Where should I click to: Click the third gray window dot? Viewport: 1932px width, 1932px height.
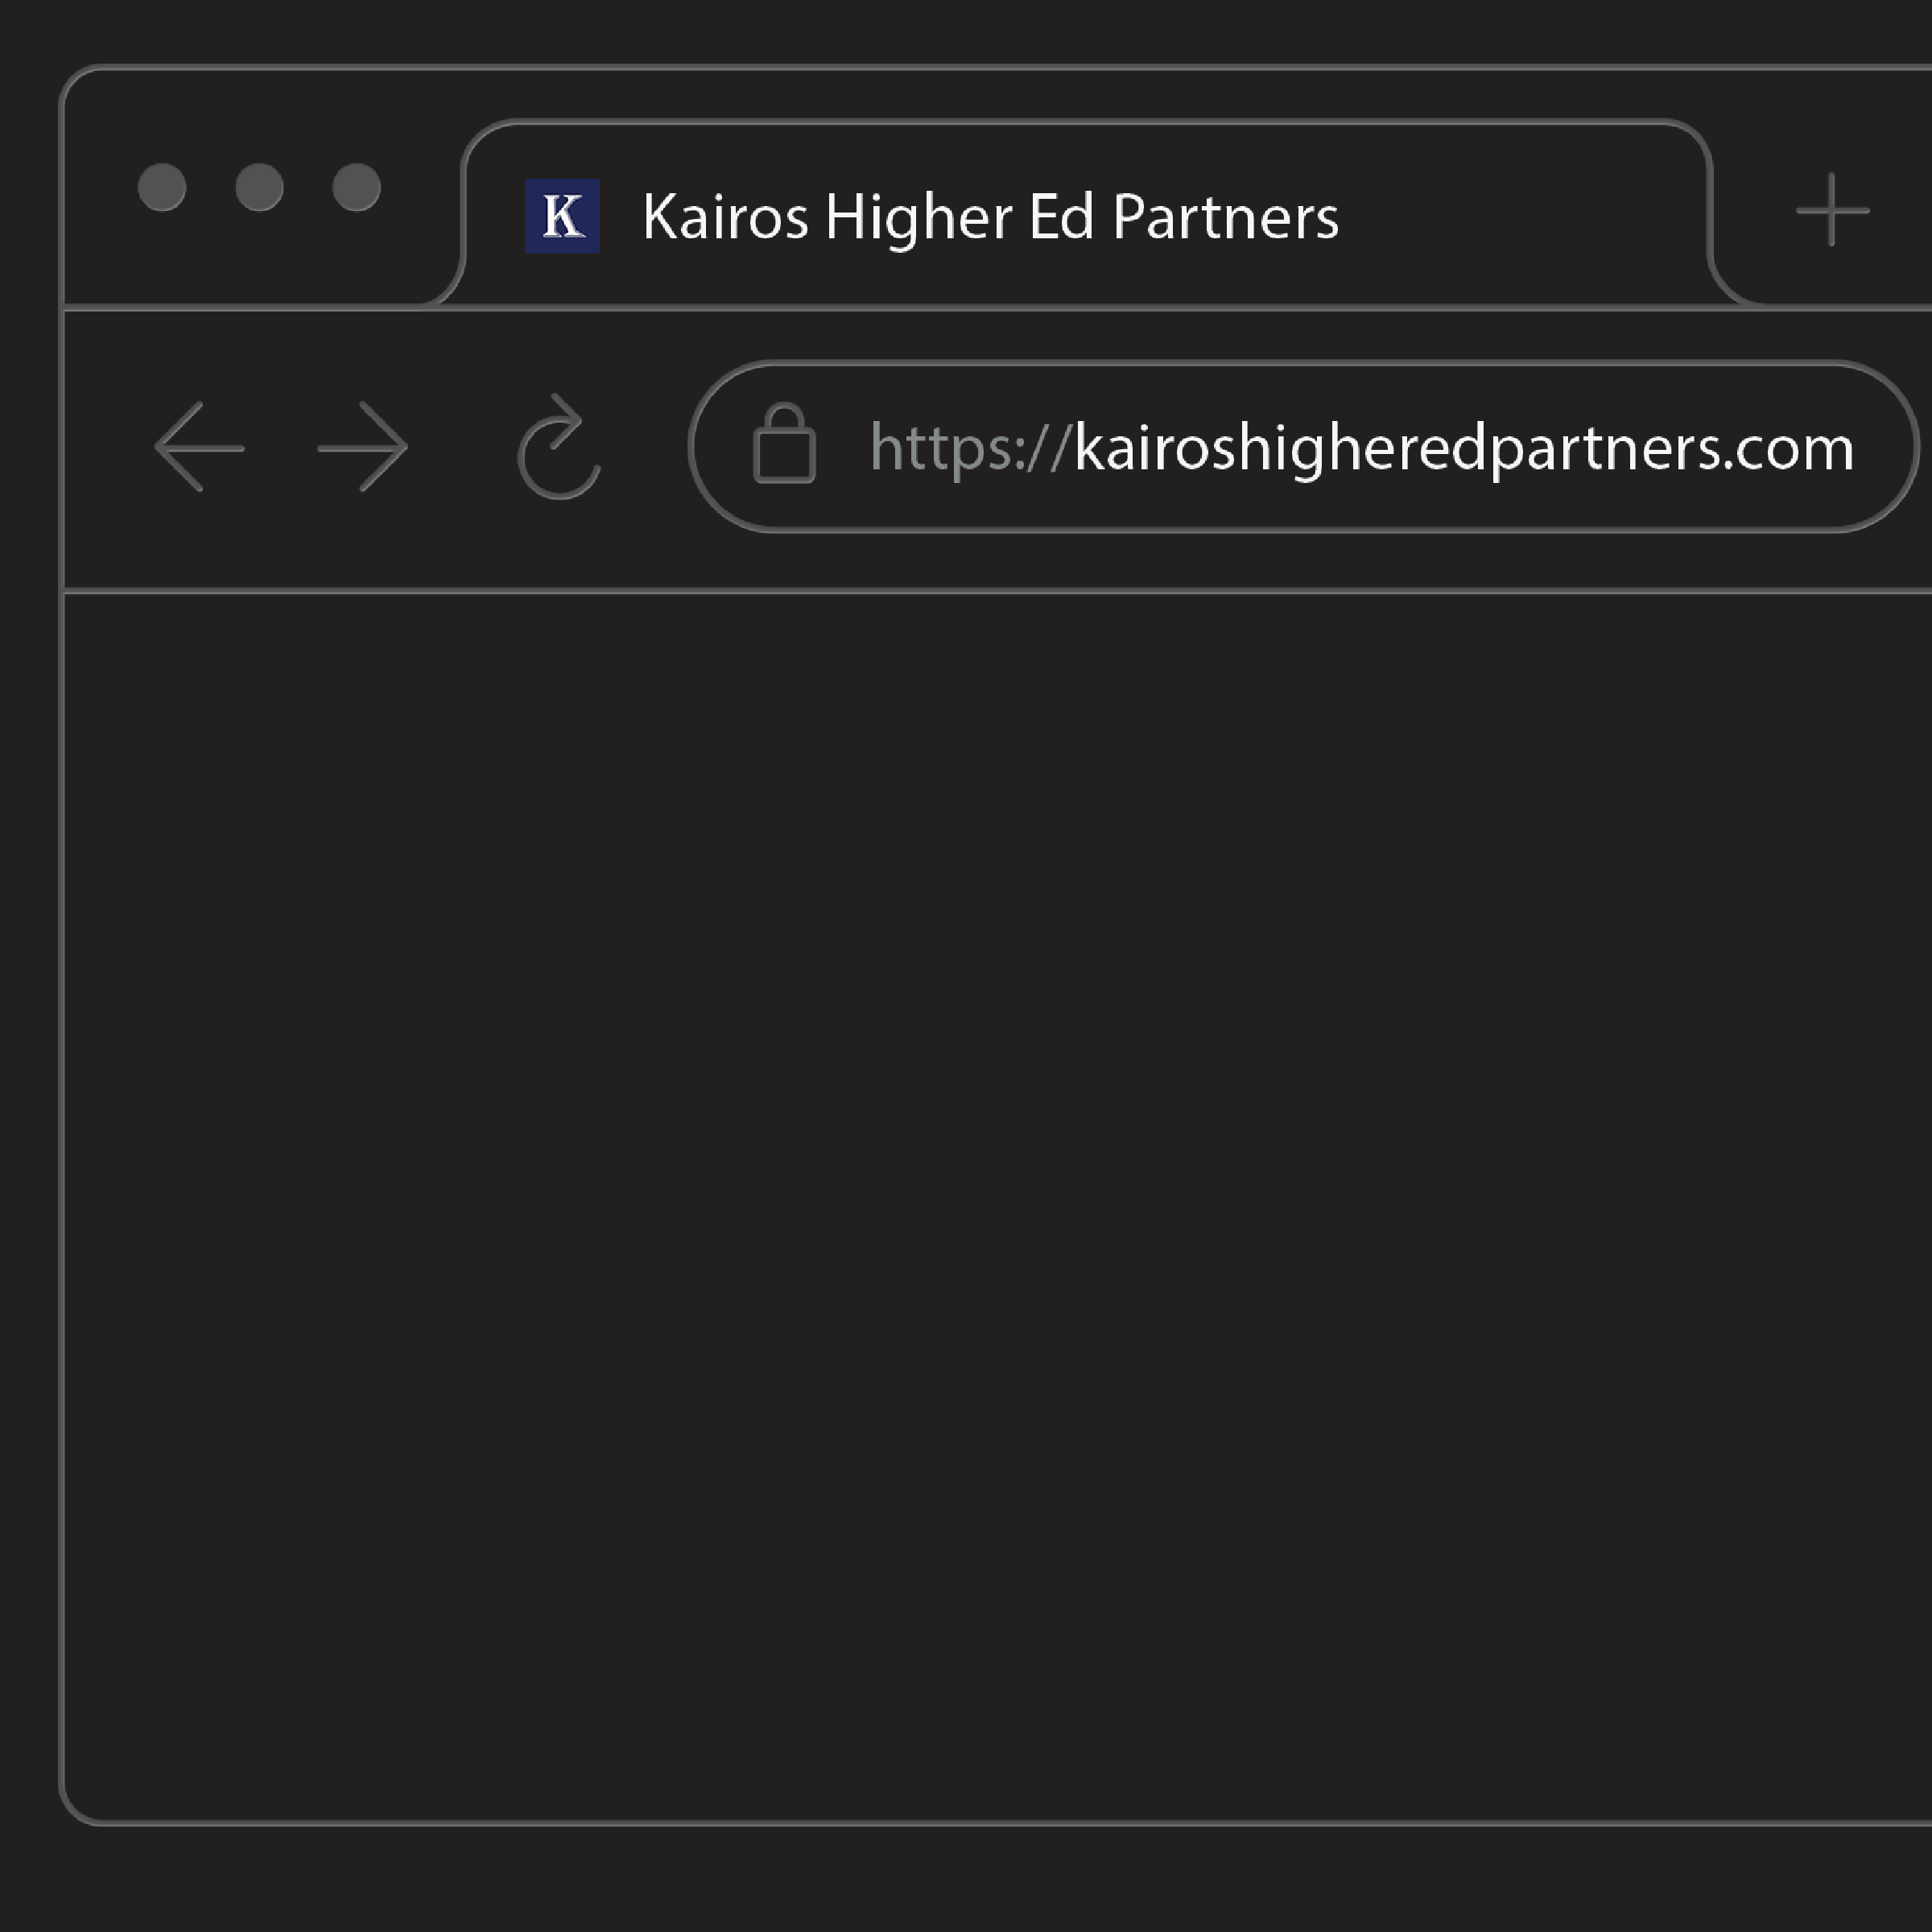(356, 187)
